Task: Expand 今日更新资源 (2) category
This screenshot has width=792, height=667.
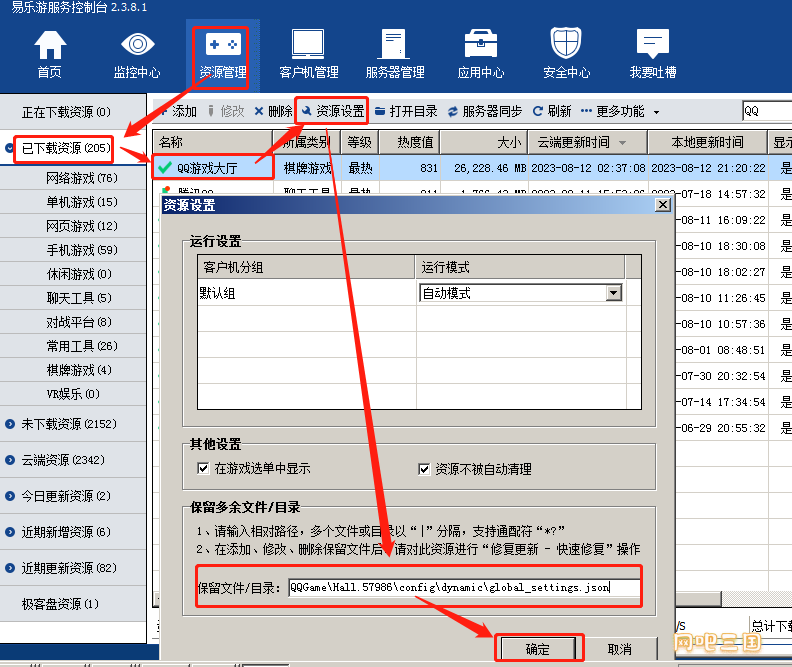Action: pyautogui.click(x=9, y=496)
